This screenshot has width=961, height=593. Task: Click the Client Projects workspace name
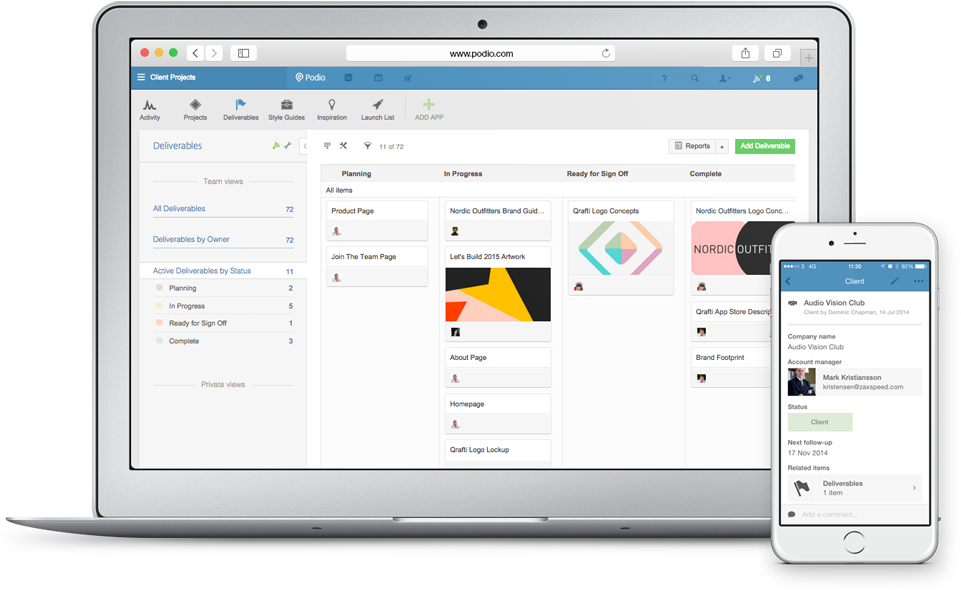173,77
